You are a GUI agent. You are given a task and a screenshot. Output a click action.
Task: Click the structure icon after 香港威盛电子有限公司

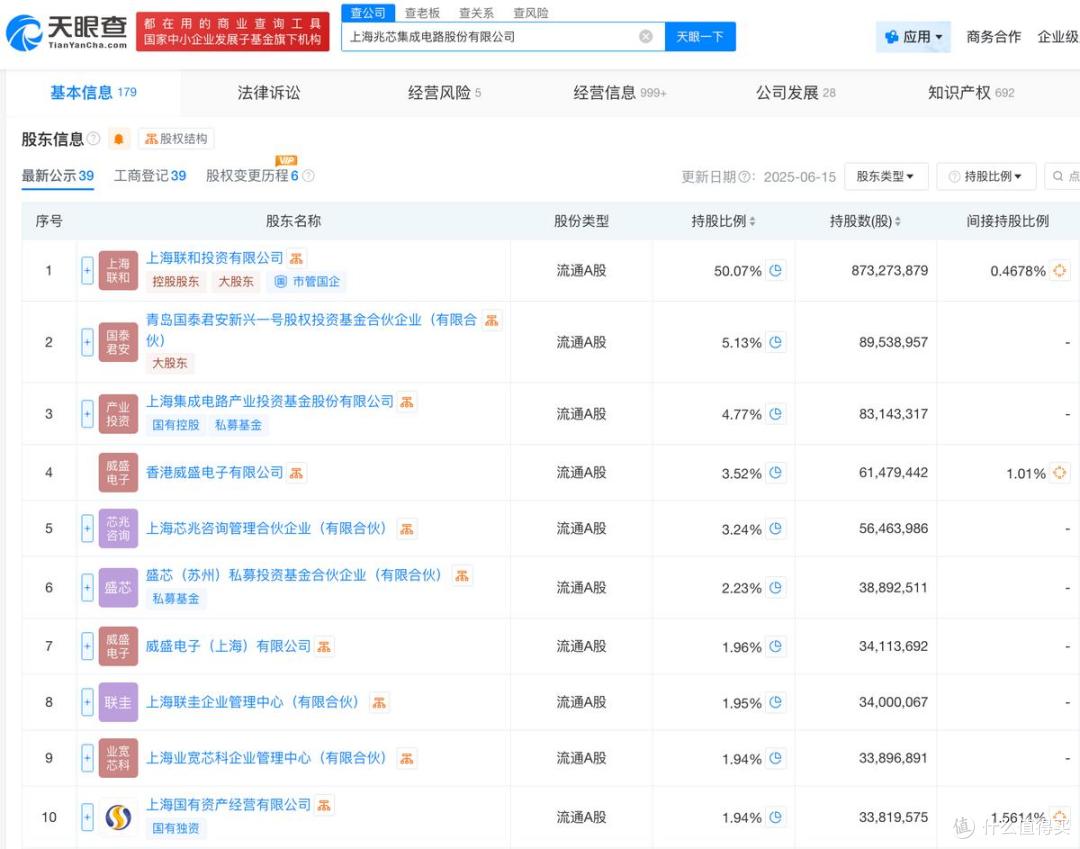(296, 472)
